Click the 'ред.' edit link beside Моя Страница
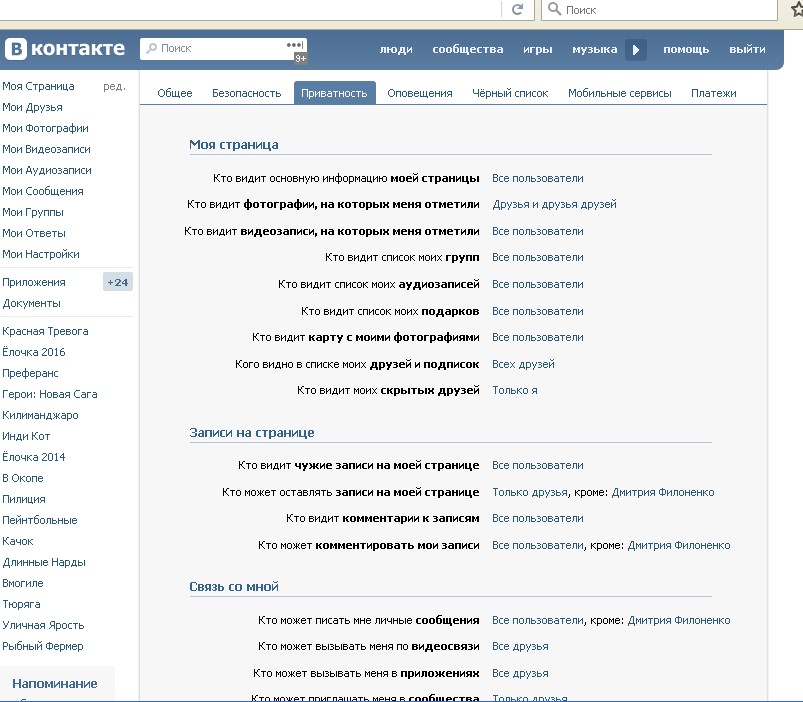 coord(114,86)
